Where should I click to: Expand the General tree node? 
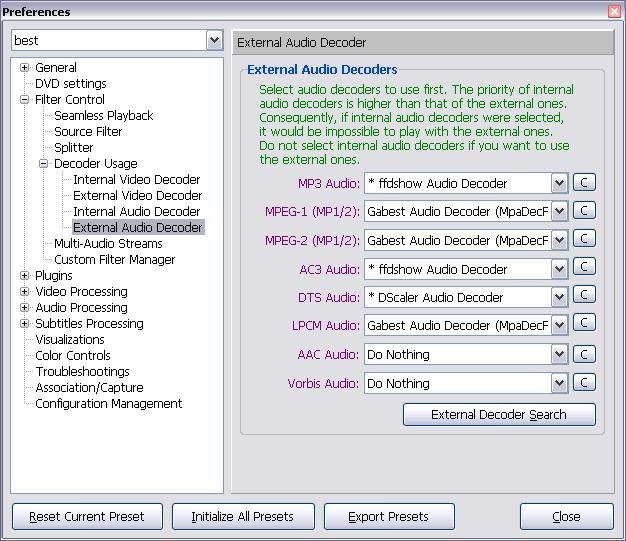[25, 68]
